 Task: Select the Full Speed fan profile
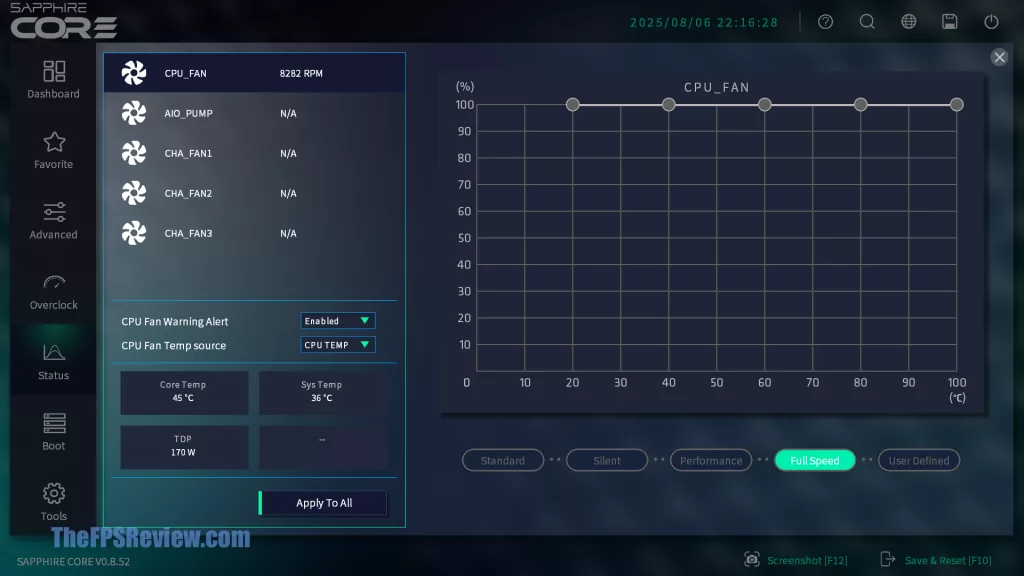click(814, 460)
